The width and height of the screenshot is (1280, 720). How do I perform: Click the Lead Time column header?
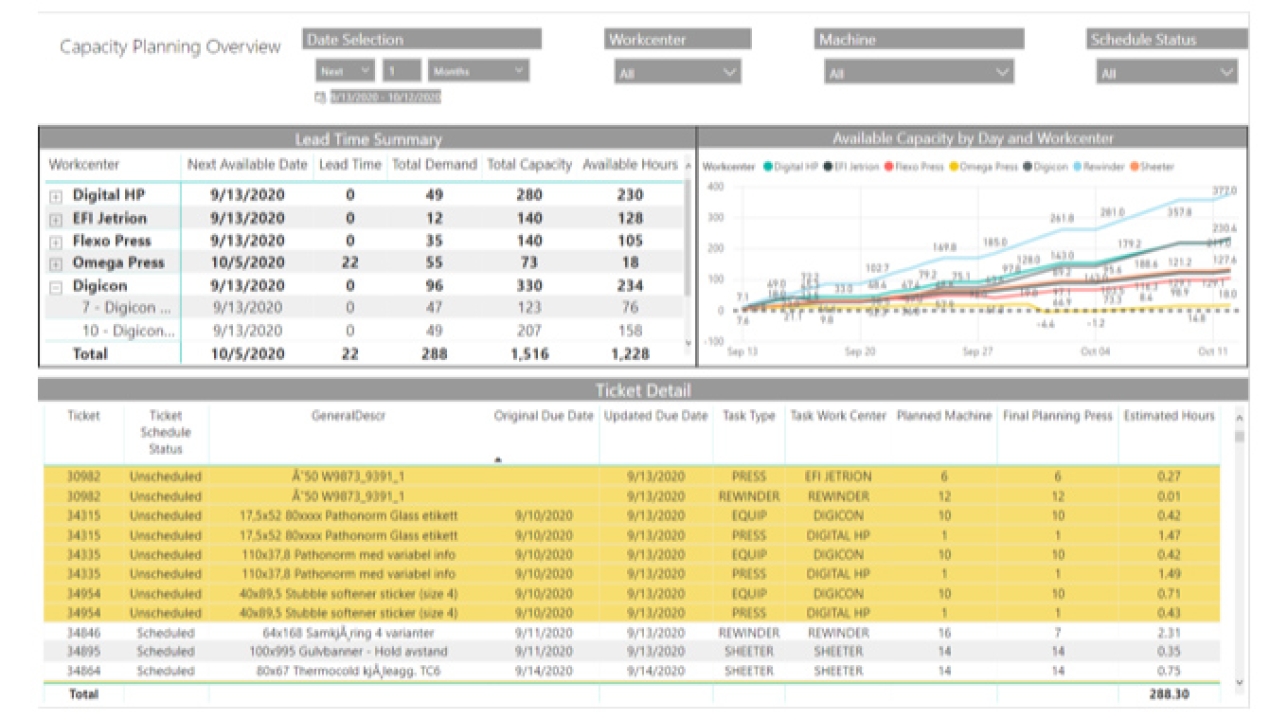[x=349, y=165]
